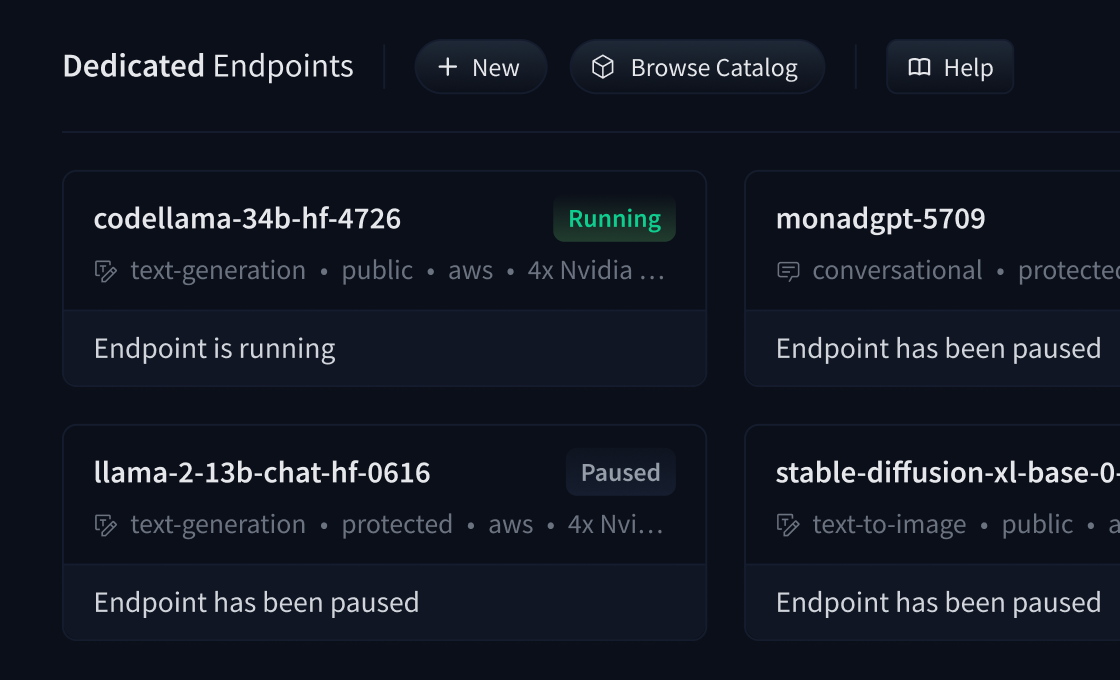1120x680 pixels.
Task: Open the monadgpt-5709 endpoint
Action: (881, 218)
